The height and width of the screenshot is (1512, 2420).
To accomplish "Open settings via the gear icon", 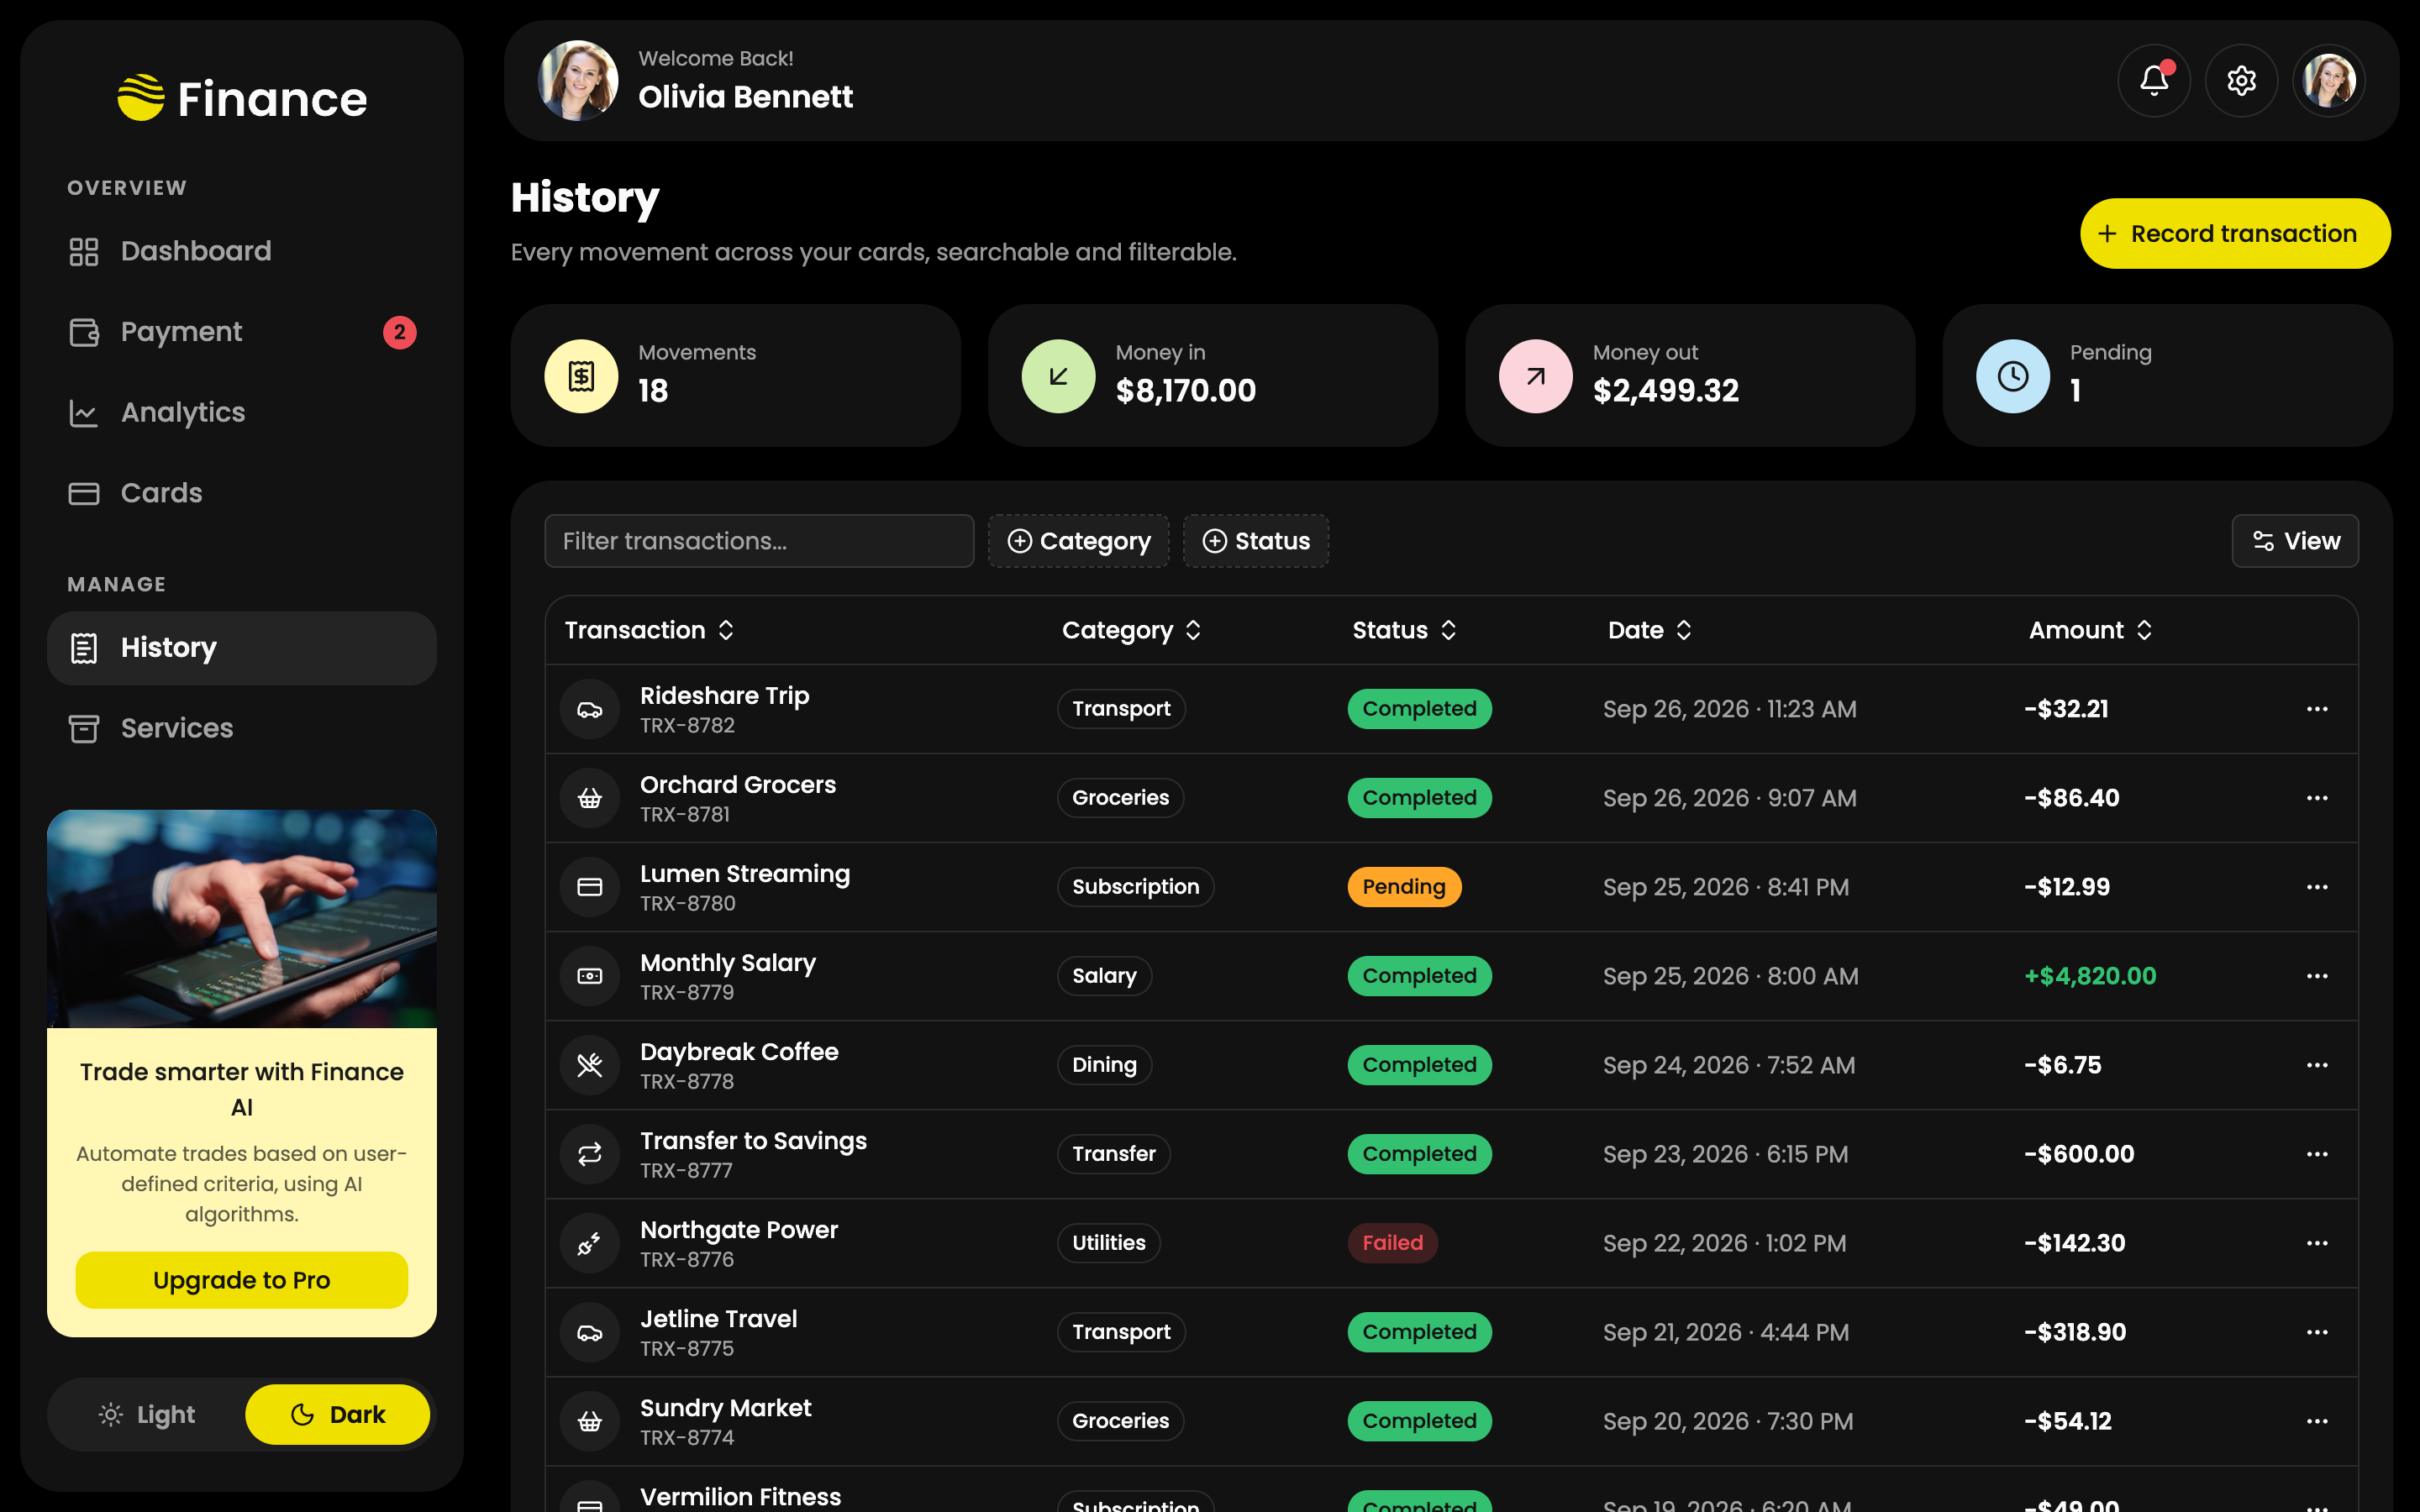I will tap(2241, 80).
